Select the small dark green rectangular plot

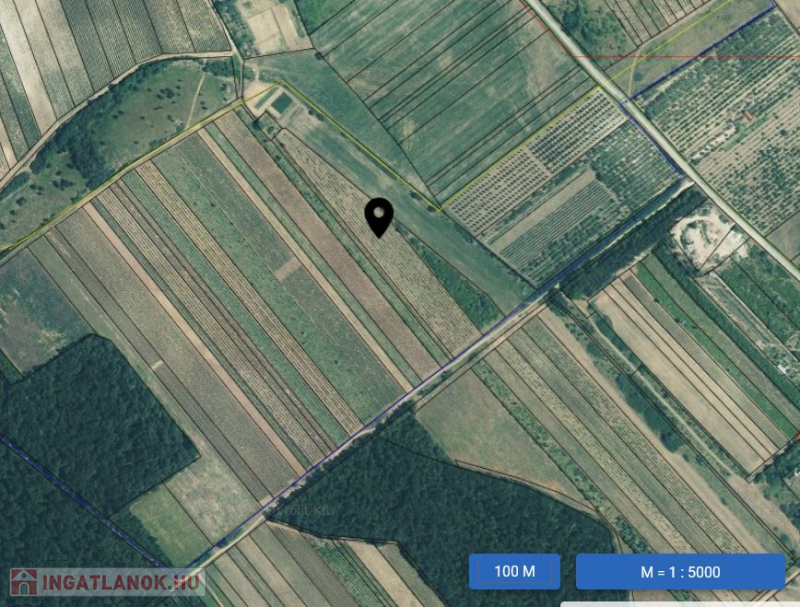282,105
